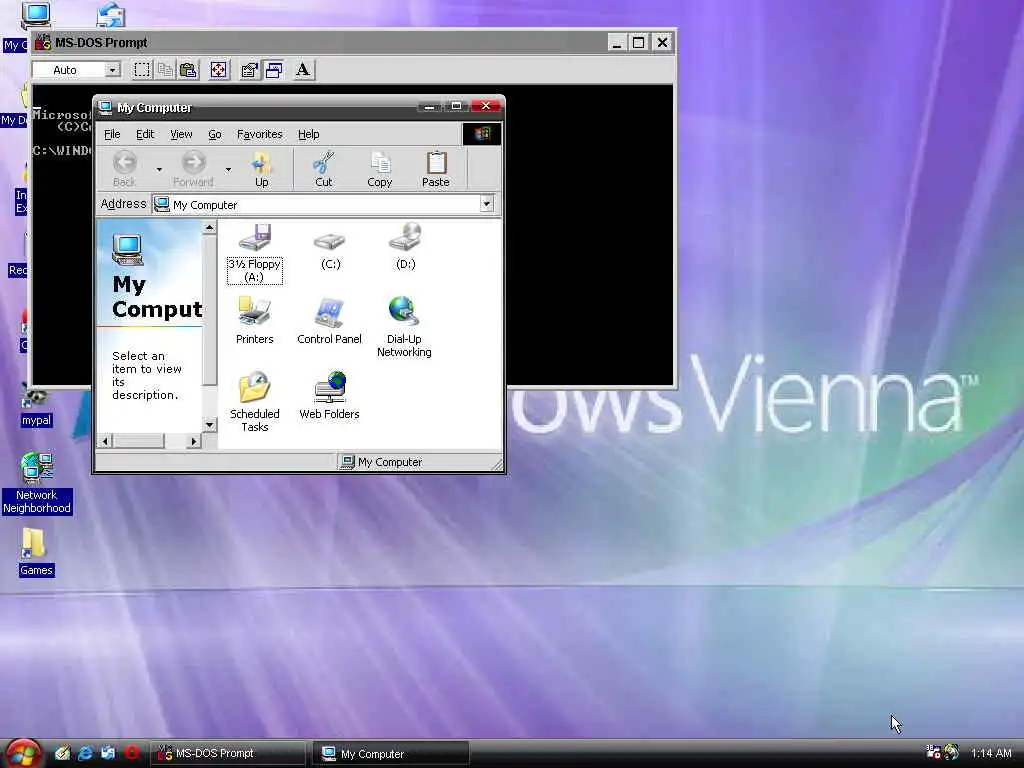Click the info pane scroll down arrow
This screenshot has height=768, width=1024.
tap(210, 424)
